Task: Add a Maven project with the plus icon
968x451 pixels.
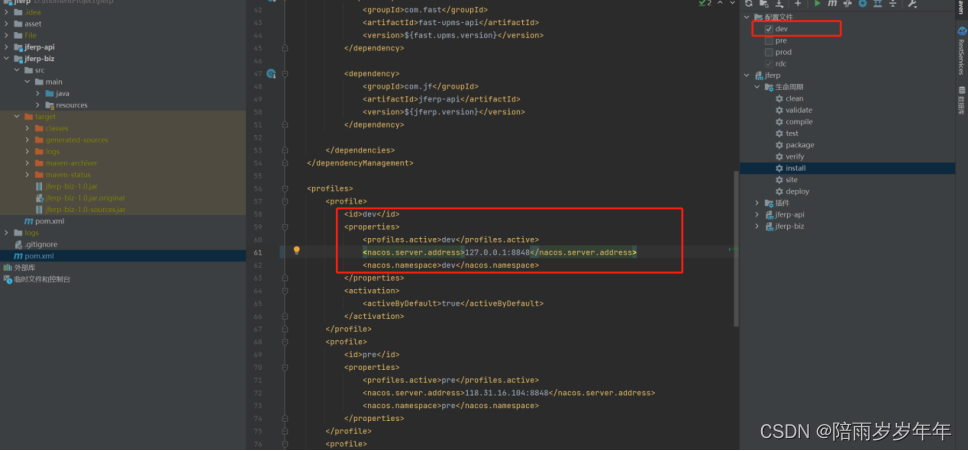Action: coord(798,4)
